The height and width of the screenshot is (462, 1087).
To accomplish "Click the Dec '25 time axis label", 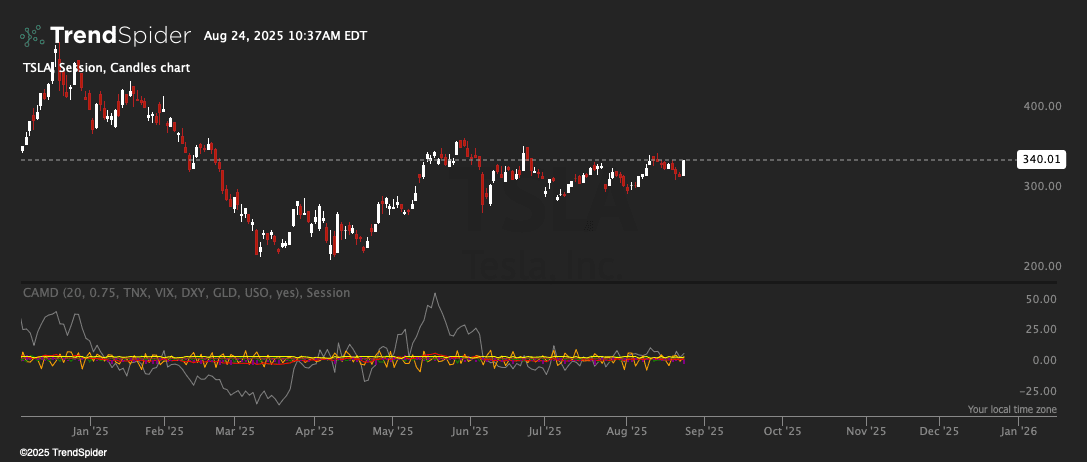I will point(939,431).
